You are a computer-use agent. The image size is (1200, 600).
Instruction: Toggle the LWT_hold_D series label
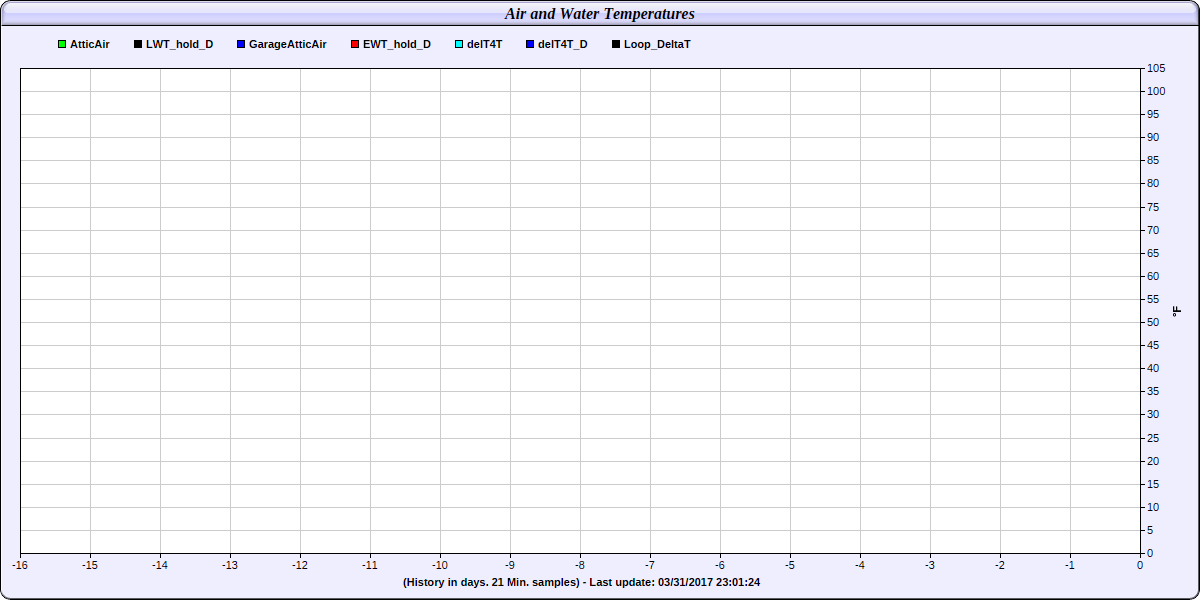(x=179, y=45)
